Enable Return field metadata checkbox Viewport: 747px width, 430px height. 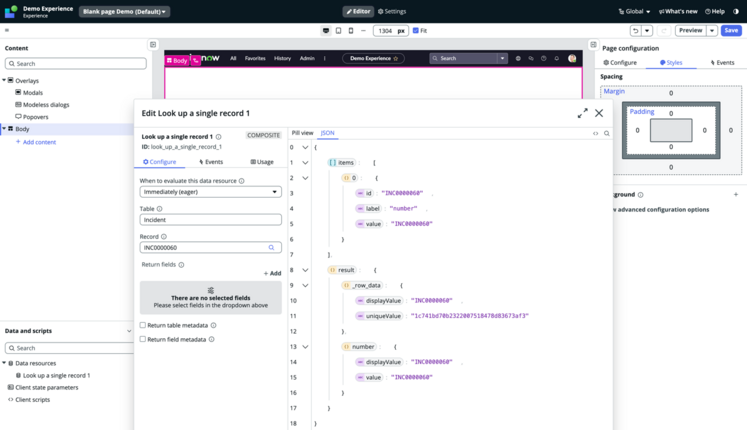point(142,339)
